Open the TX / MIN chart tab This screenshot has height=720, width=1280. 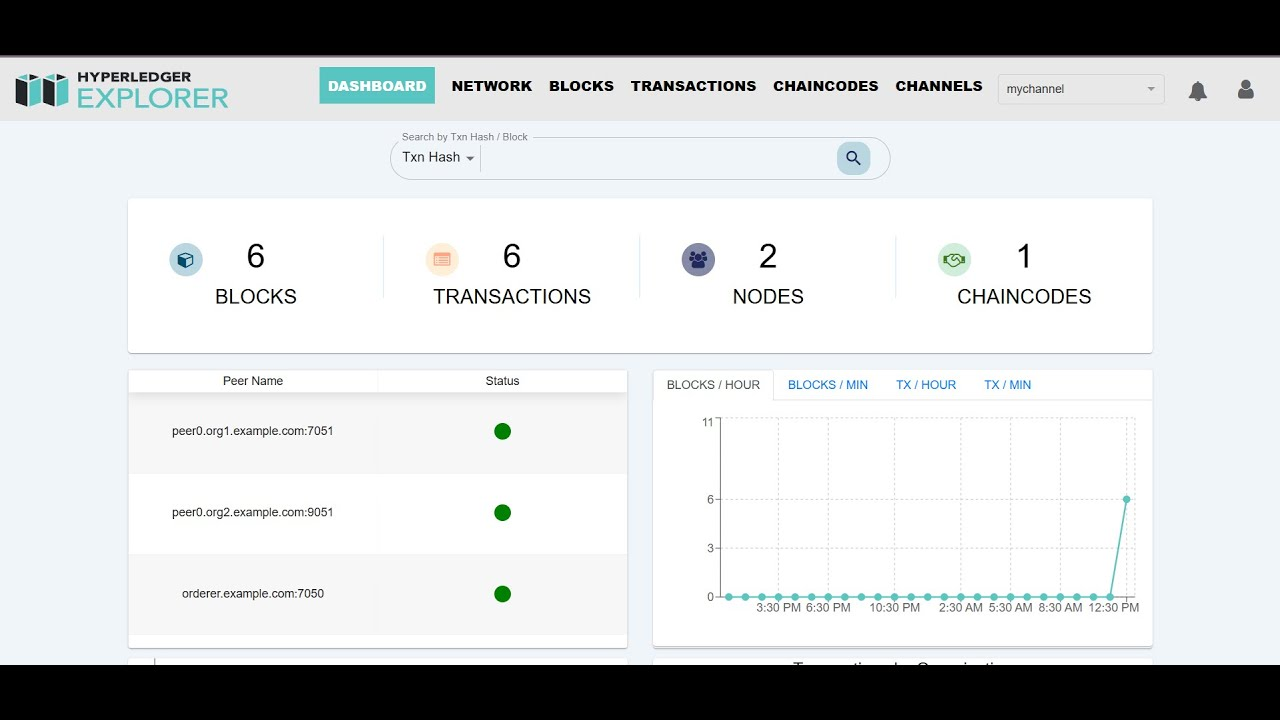1007,385
